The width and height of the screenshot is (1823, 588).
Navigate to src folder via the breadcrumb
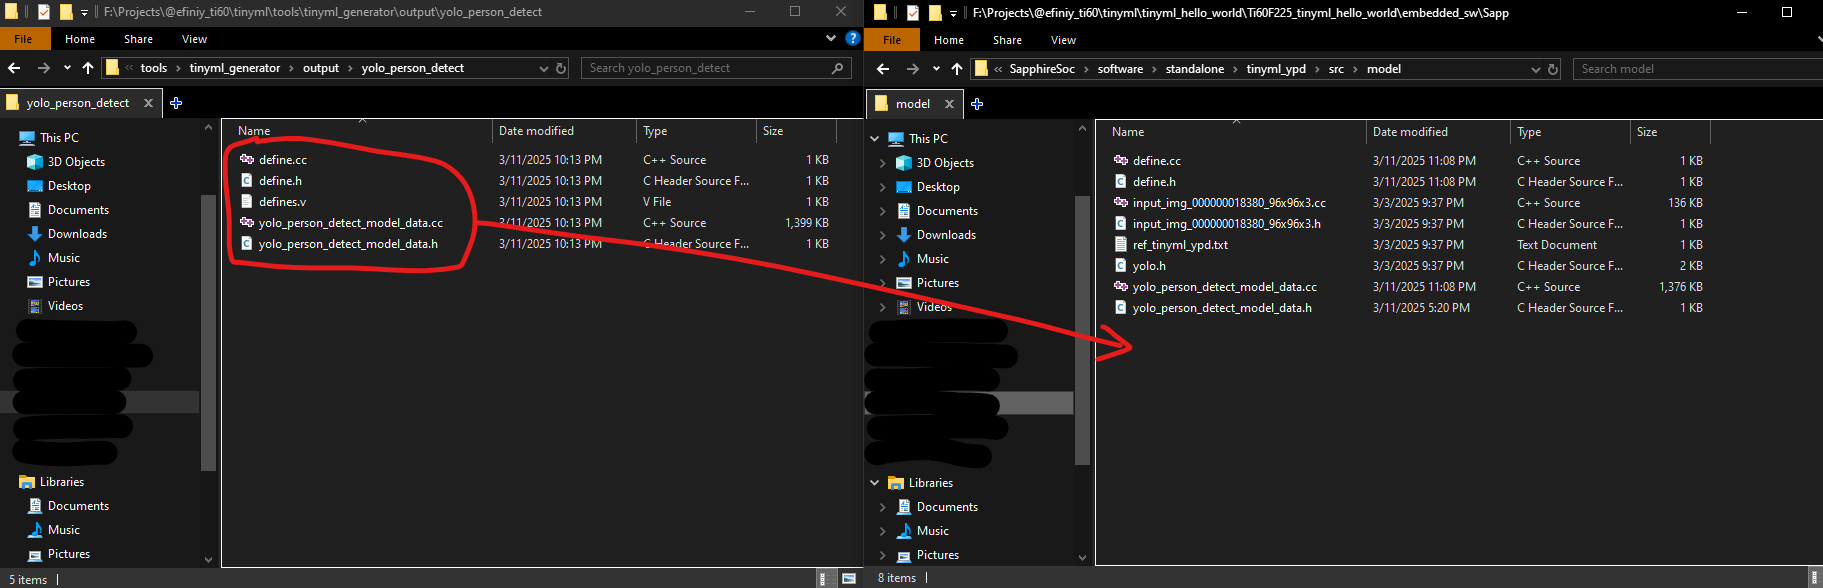point(1336,69)
